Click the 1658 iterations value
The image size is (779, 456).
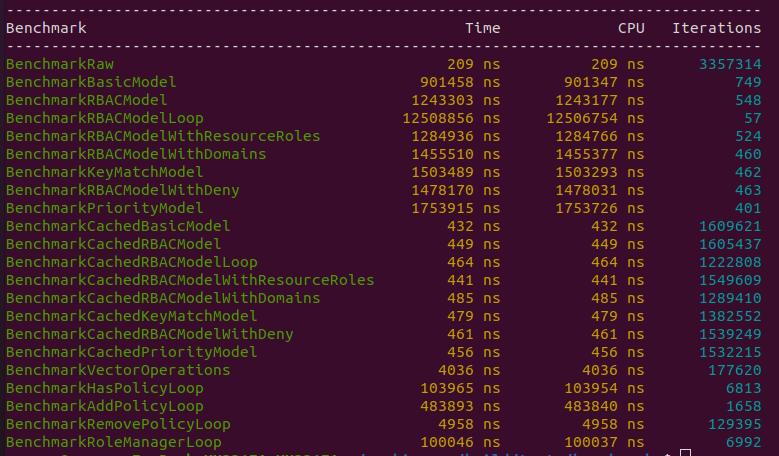coord(744,406)
